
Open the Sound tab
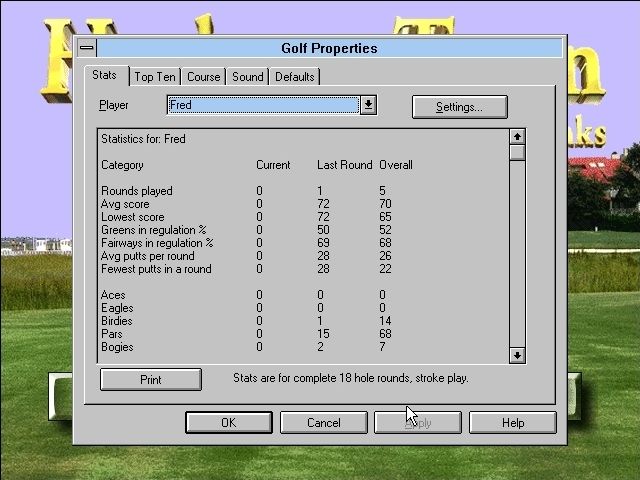pos(248,77)
